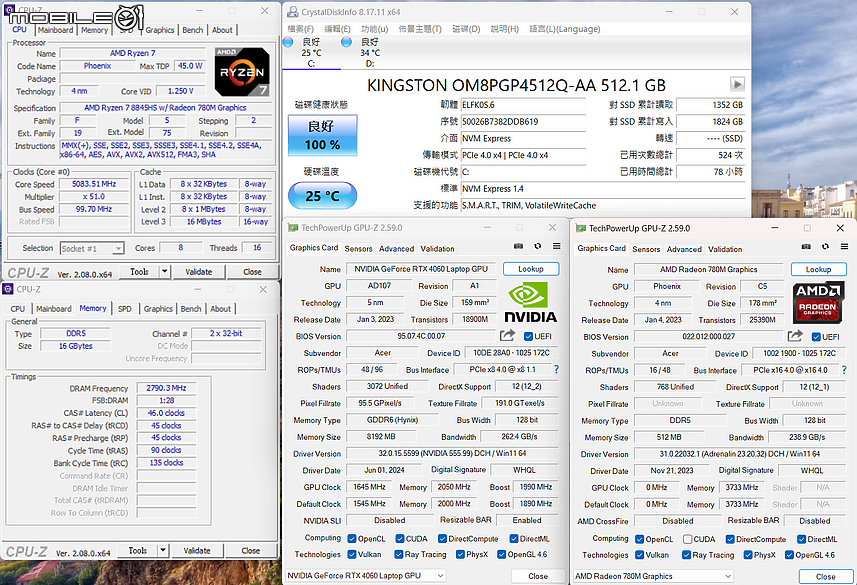This screenshot has height=585, width=857.
Task: Click AMD GPU-Z title bar app icon
Action: (x=580, y=228)
